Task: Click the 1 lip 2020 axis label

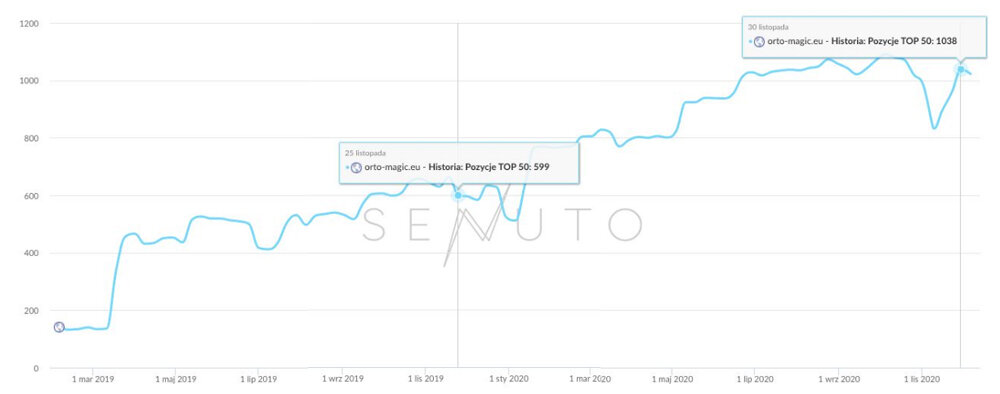Action: tap(754, 379)
